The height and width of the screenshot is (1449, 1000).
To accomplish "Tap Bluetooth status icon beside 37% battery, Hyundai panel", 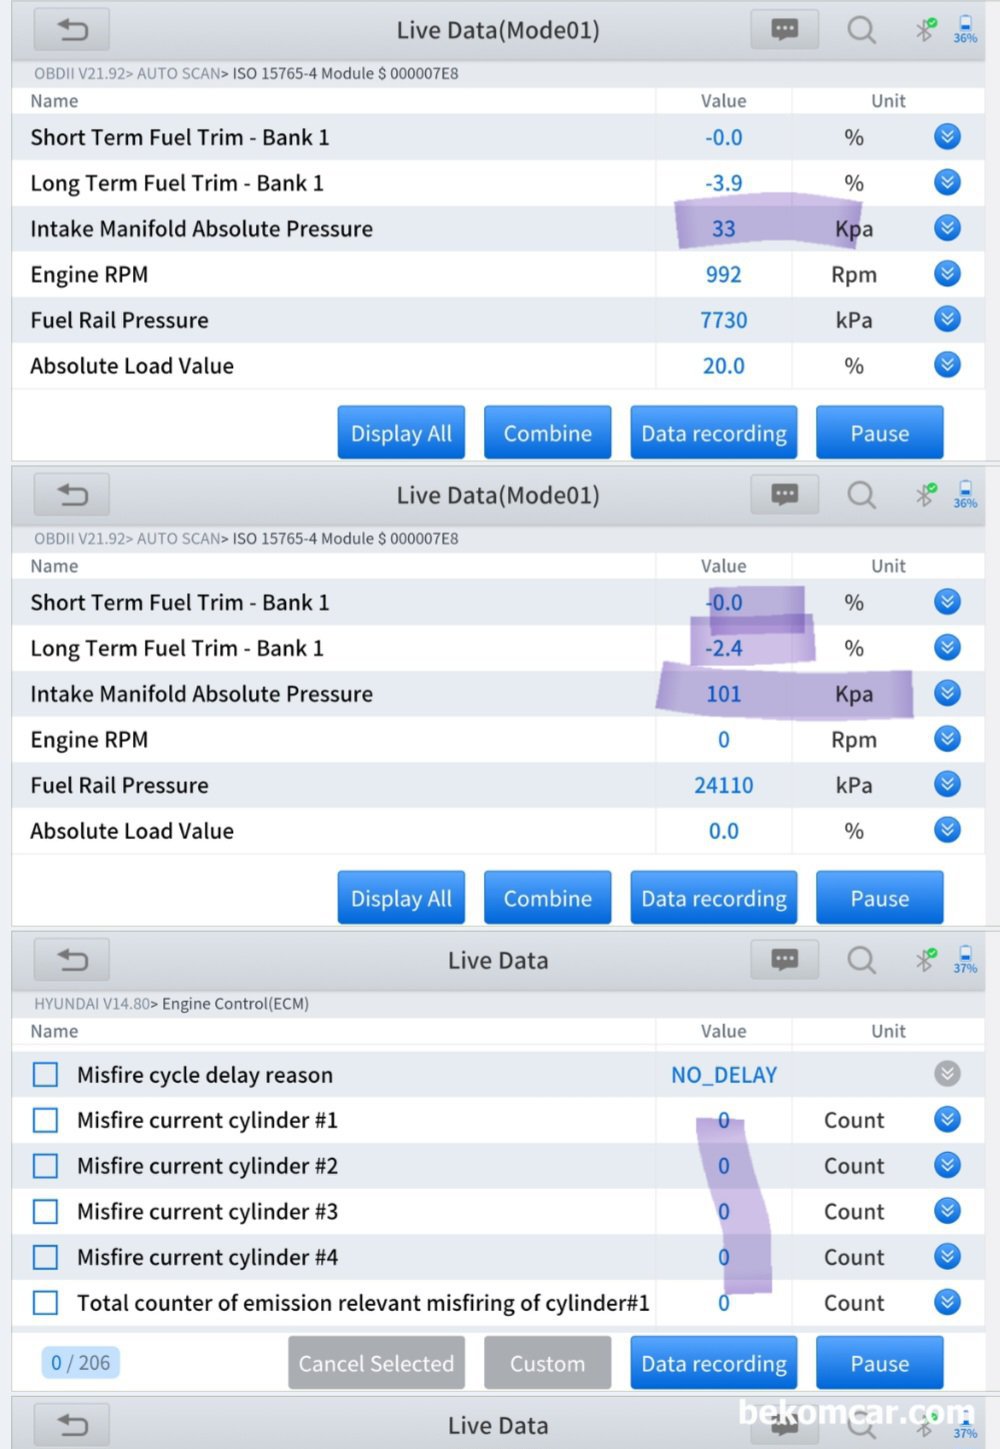I will point(926,960).
